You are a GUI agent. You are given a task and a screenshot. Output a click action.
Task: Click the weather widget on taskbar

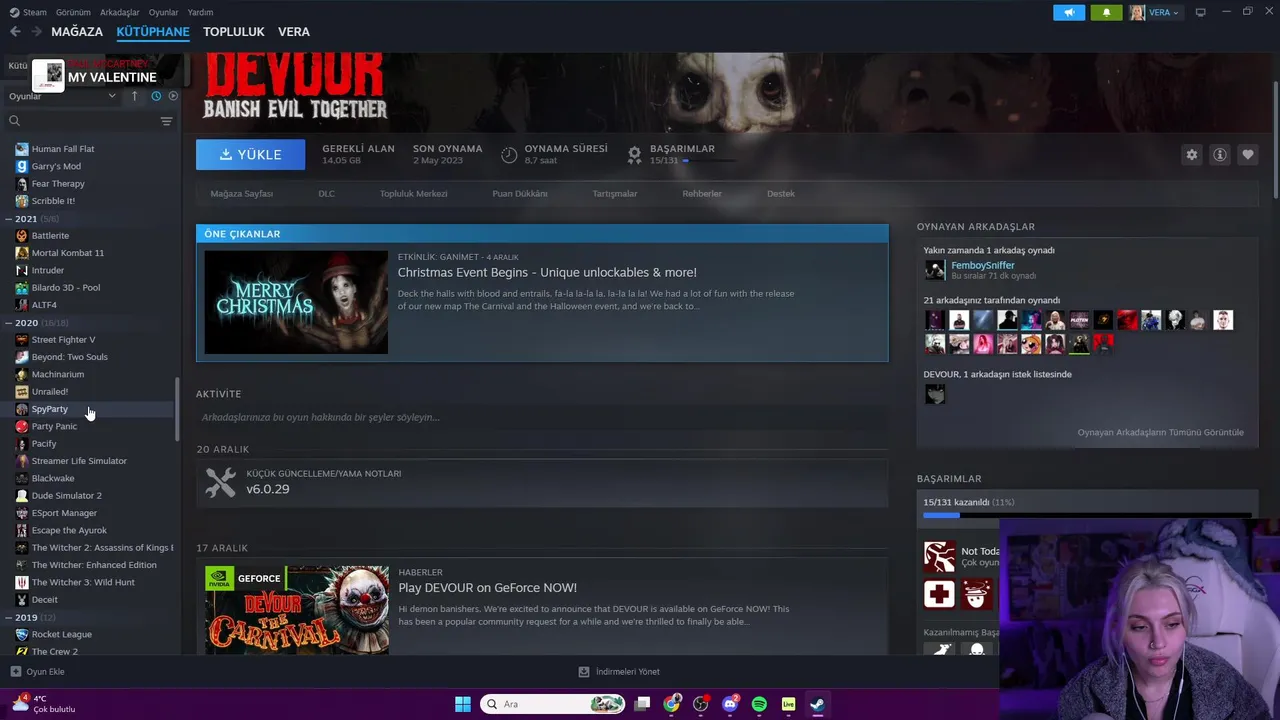pyautogui.click(x=44, y=704)
